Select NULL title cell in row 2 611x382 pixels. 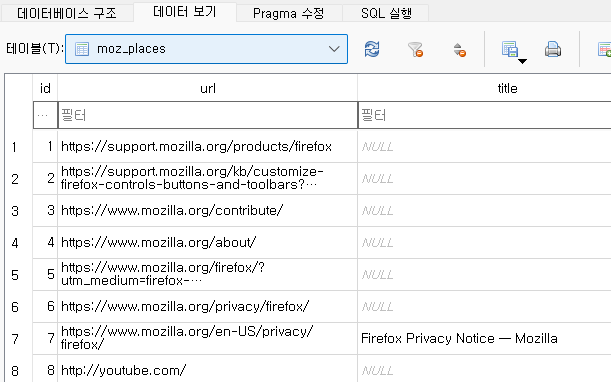coord(484,179)
